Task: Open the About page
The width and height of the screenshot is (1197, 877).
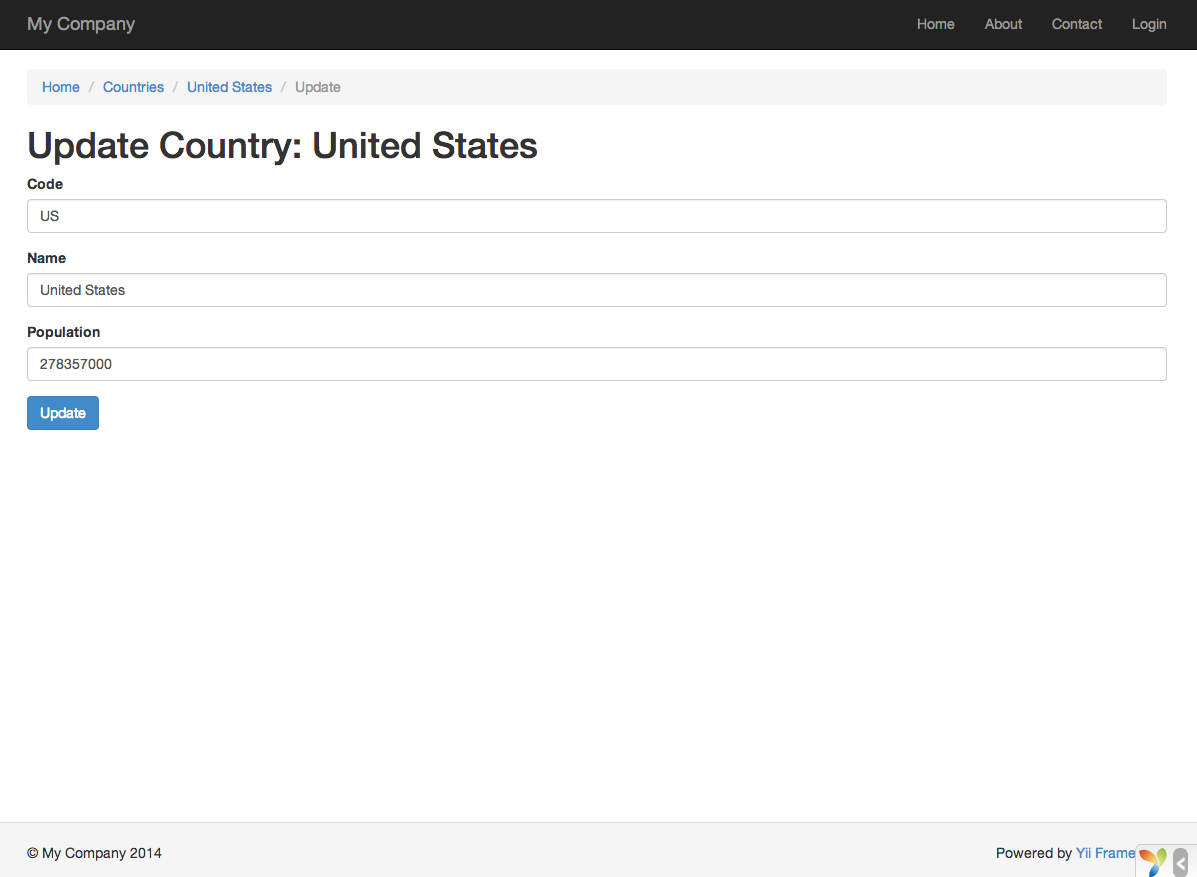Action: 1003,24
